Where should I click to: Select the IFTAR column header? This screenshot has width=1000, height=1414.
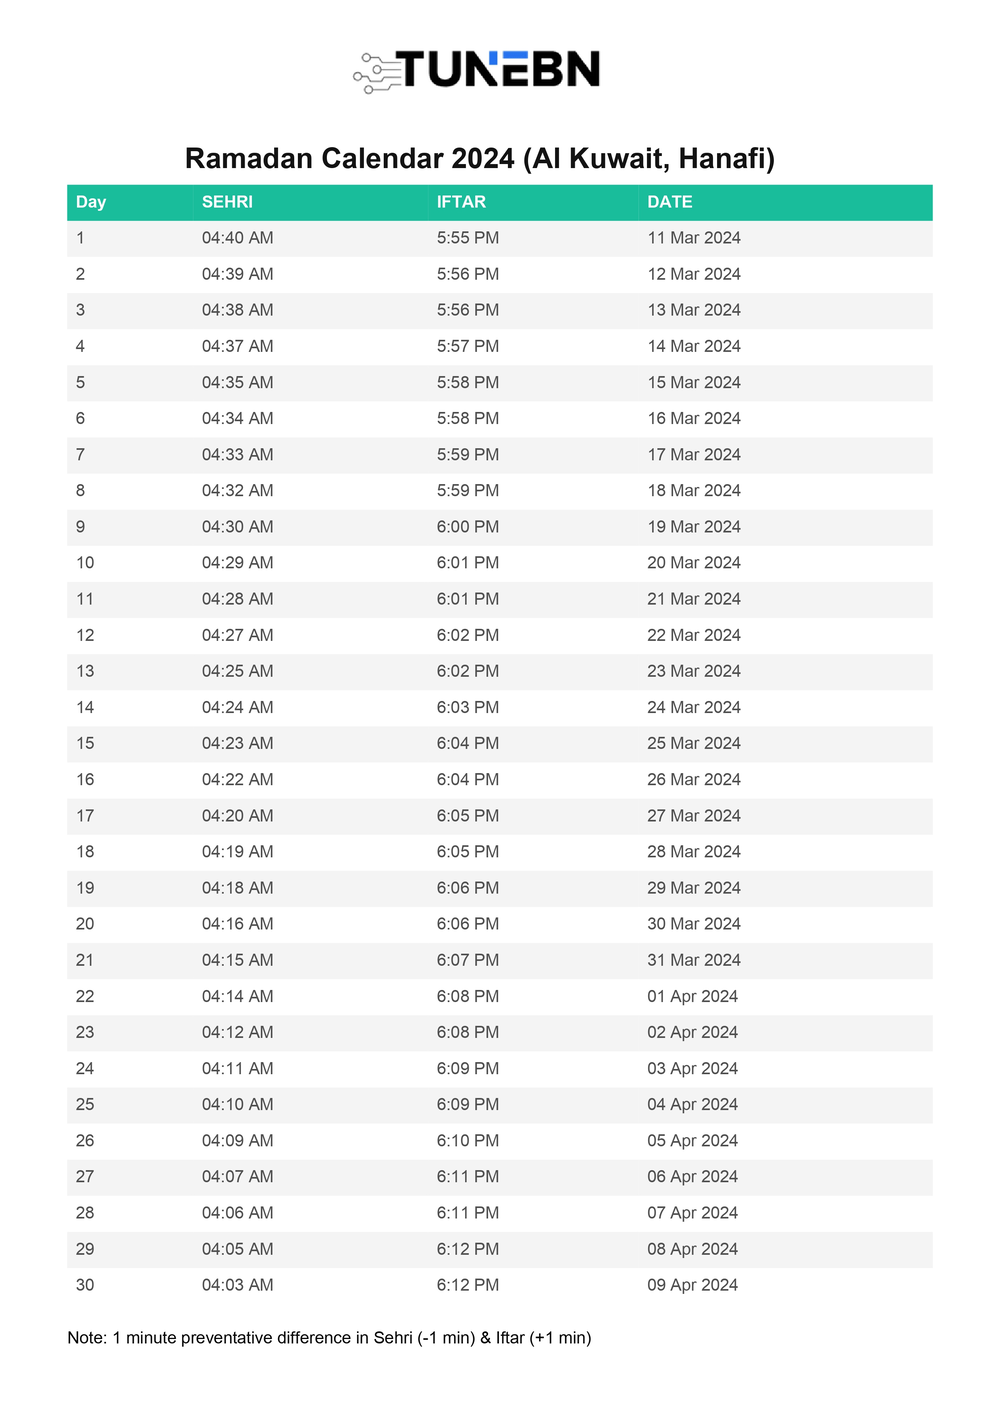(x=461, y=202)
